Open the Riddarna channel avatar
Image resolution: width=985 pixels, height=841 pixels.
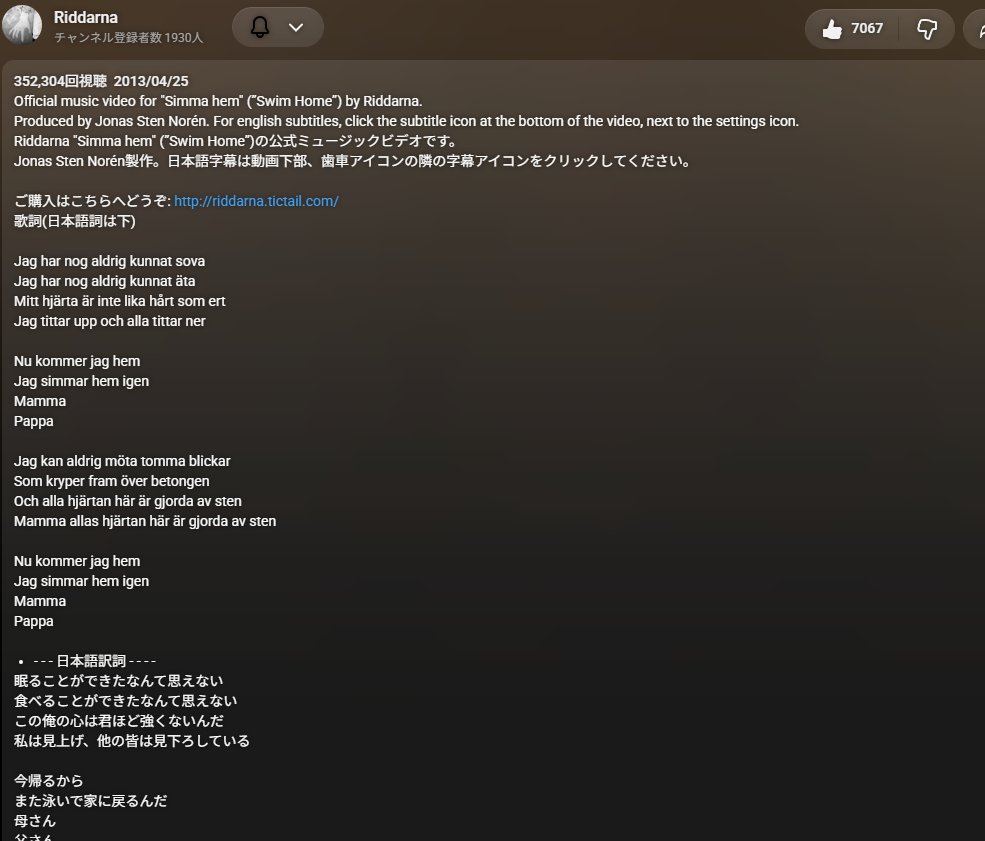pyautogui.click(x=22, y=25)
